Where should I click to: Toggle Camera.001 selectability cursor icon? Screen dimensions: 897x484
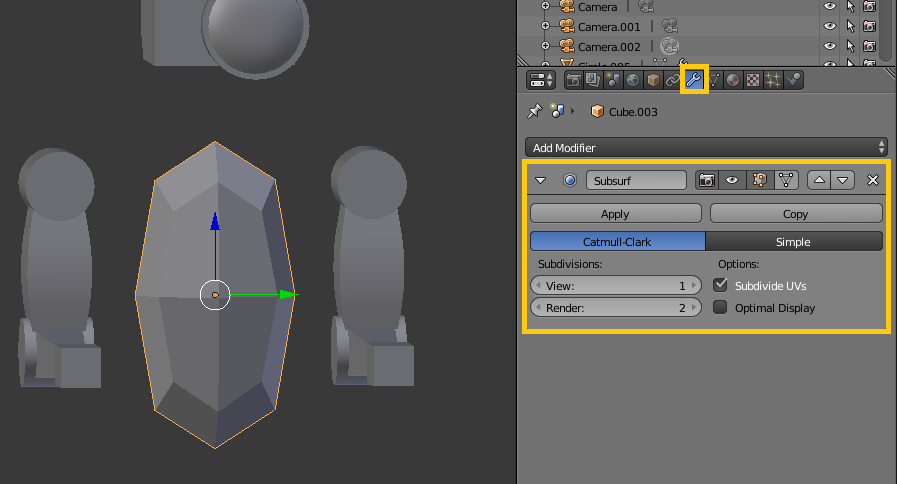(x=850, y=26)
